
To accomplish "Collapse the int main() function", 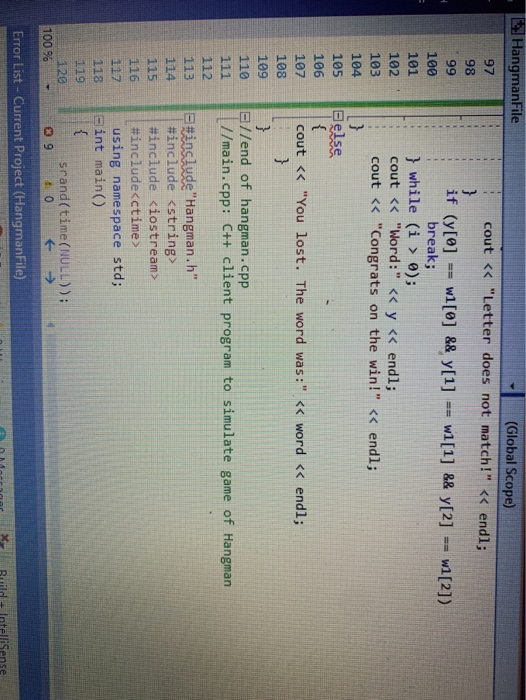I will click(x=99, y=121).
